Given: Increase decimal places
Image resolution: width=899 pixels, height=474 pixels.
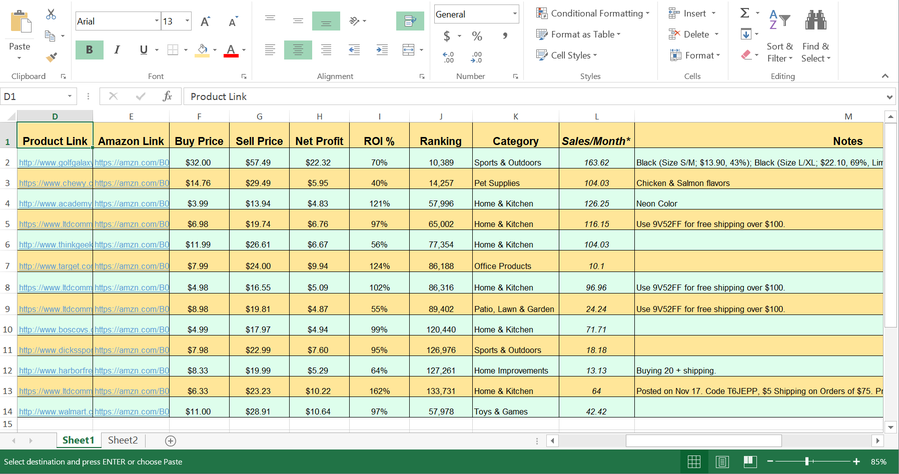Looking at the screenshot, I should point(448,57).
